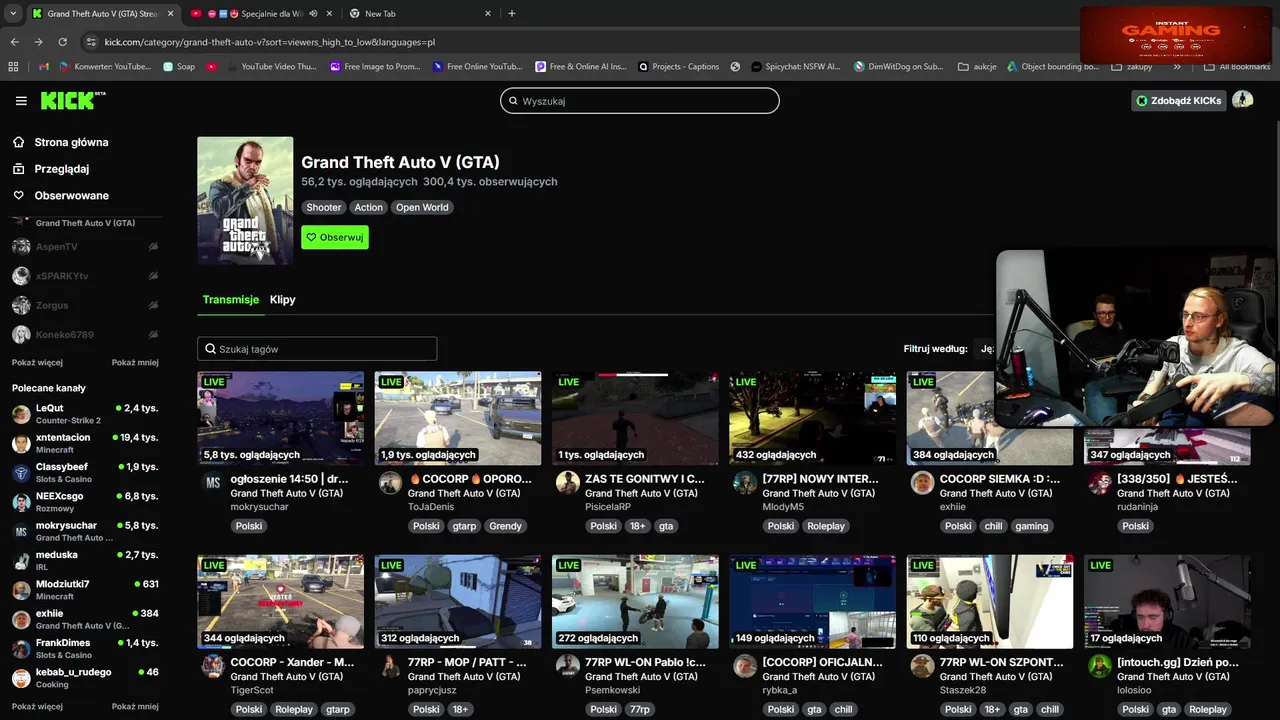
Task: Click the address bar URL
Action: click(x=270, y=42)
